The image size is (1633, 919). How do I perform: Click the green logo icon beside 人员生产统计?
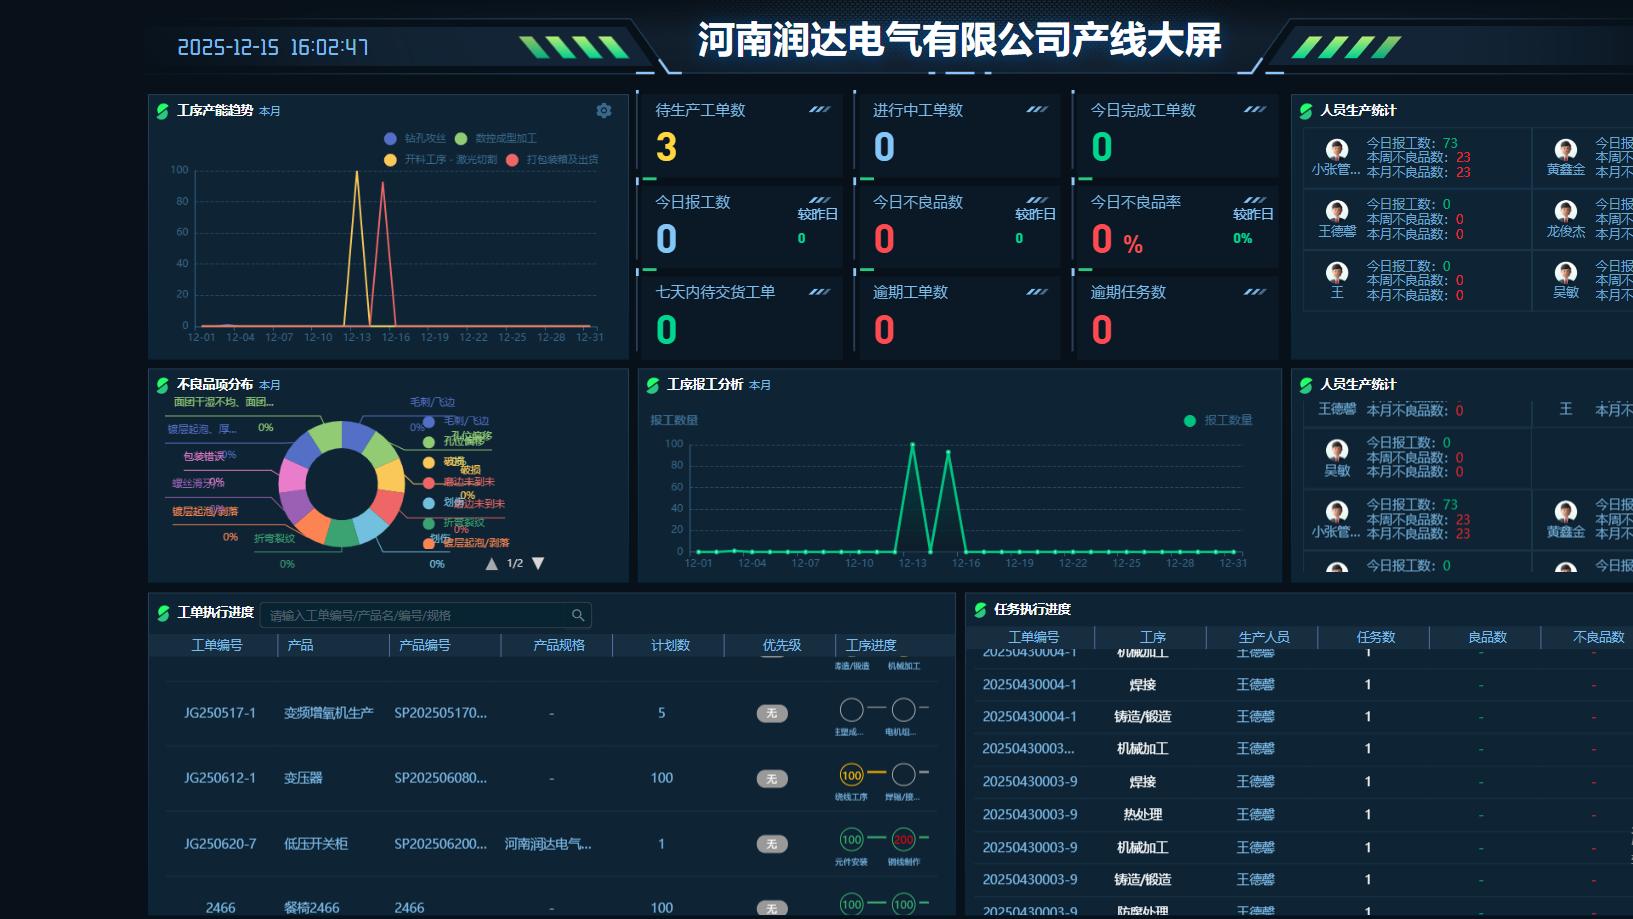click(1307, 112)
